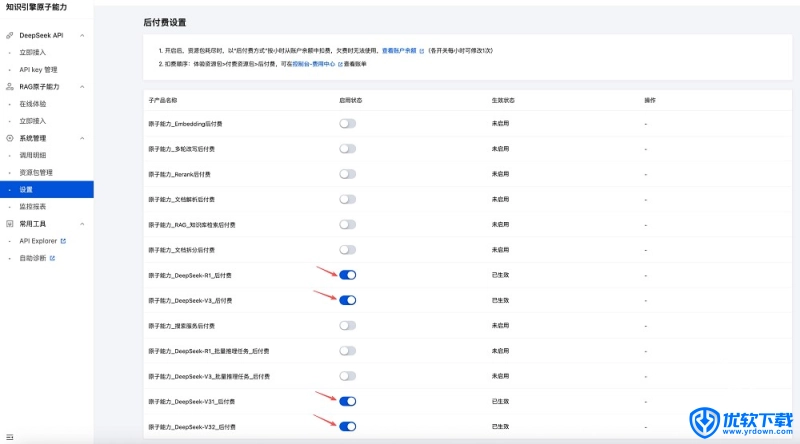This screenshot has height=444, width=800.
Task: Collapse the RAG原子能力 section arrow
Action: 82,87
